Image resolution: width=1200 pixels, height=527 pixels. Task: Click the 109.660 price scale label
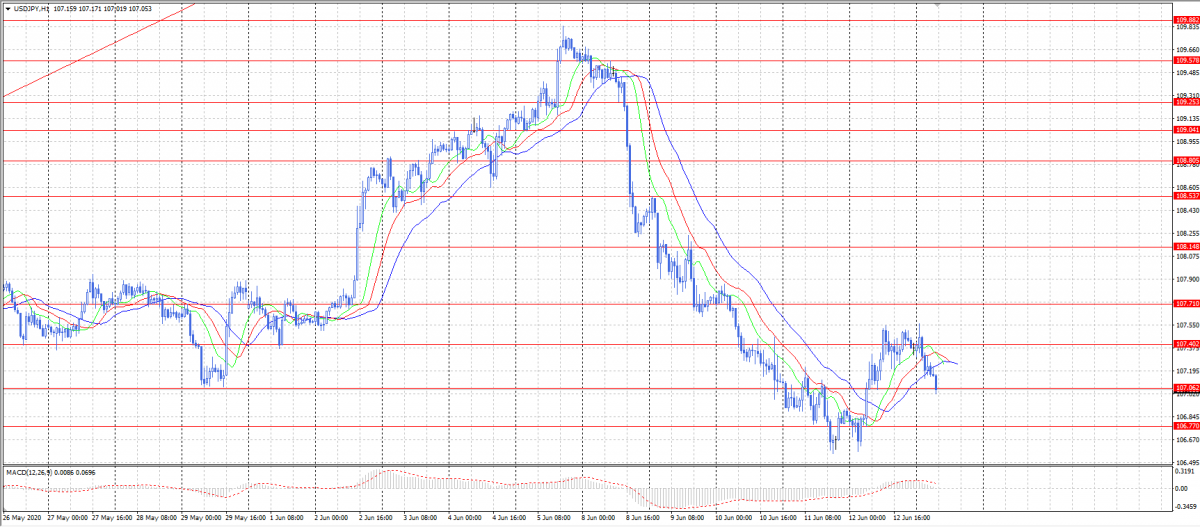(x=1187, y=50)
